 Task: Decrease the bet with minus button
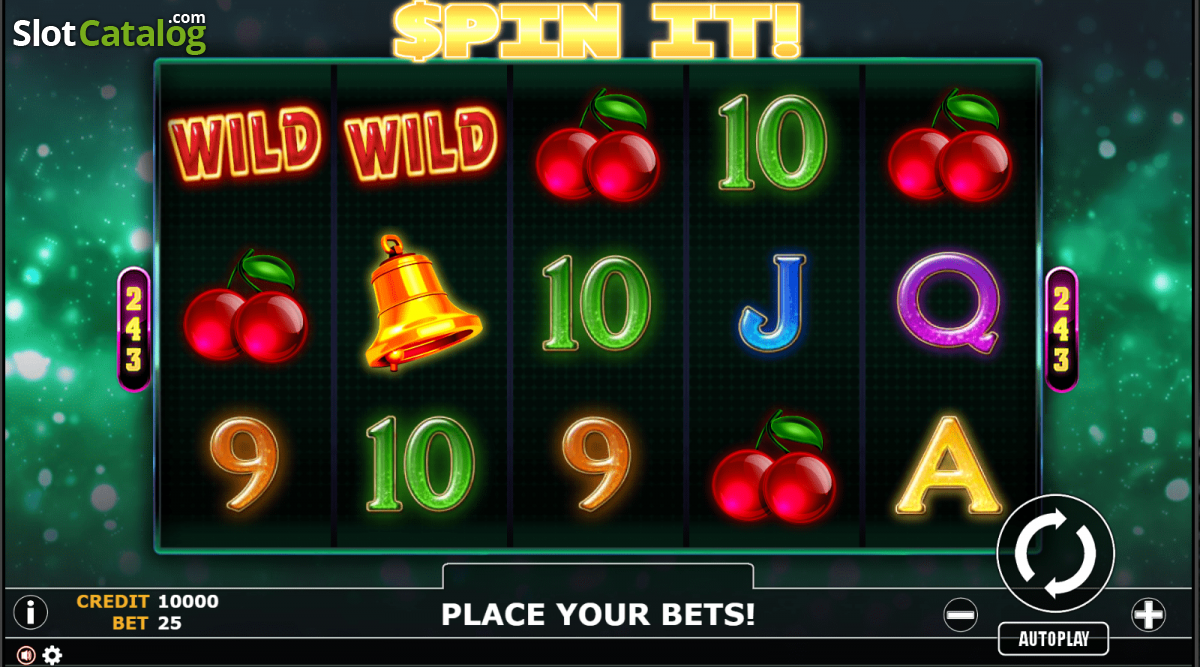961,614
